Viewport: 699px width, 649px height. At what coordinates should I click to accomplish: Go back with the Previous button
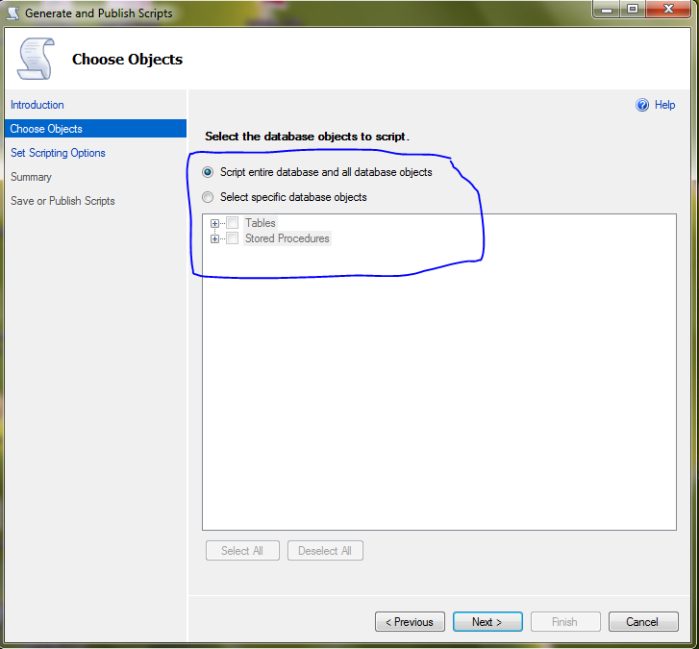410,622
